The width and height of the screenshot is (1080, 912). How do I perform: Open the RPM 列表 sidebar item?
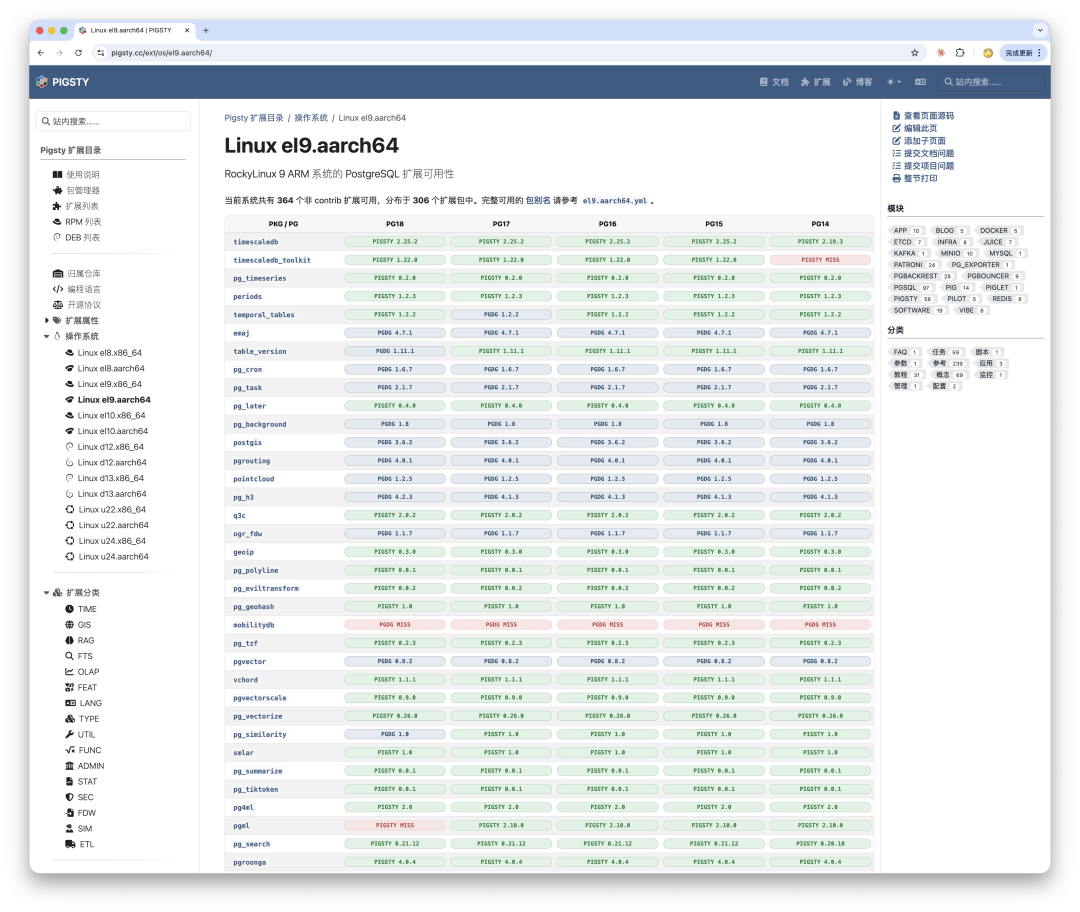point(83,222)
